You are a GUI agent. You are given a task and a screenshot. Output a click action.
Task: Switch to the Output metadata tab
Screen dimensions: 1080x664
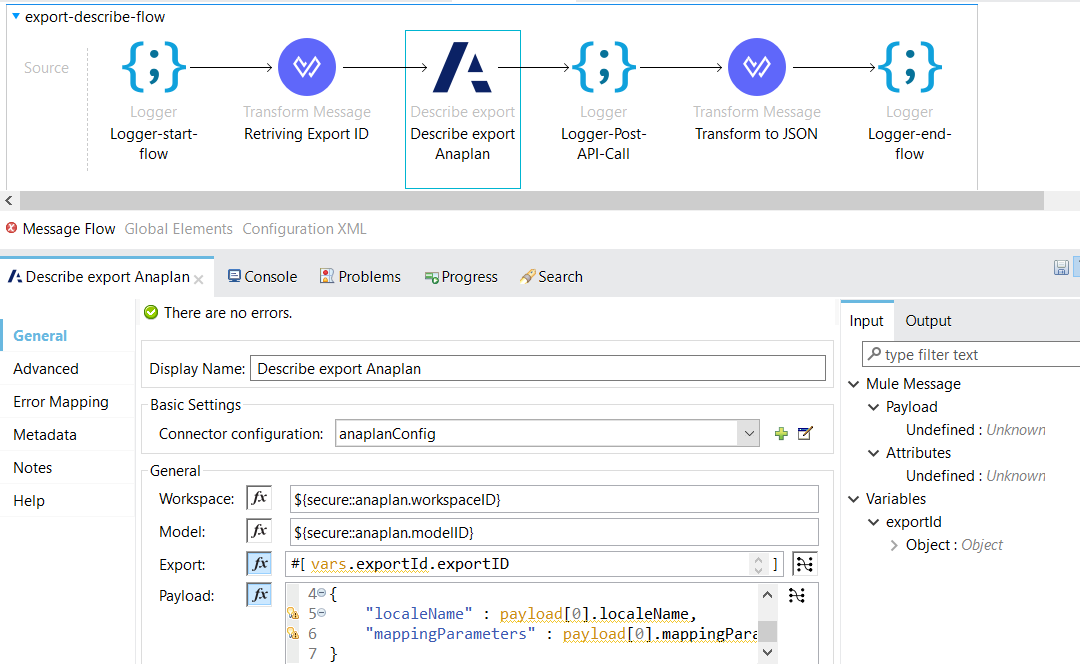coord(928,321)
